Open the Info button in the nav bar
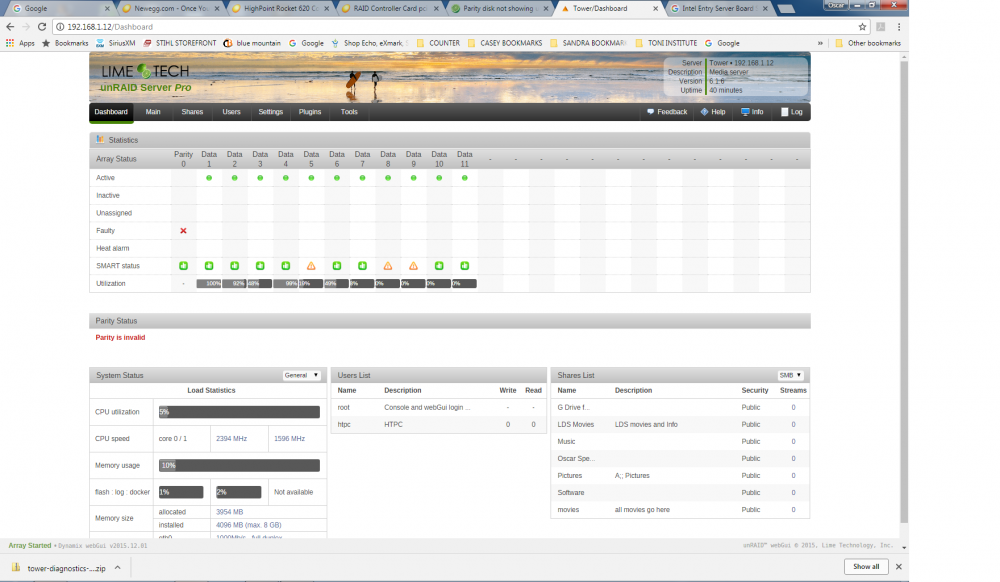The width and height of the screenshot is (1000, 582). point(752,112)
